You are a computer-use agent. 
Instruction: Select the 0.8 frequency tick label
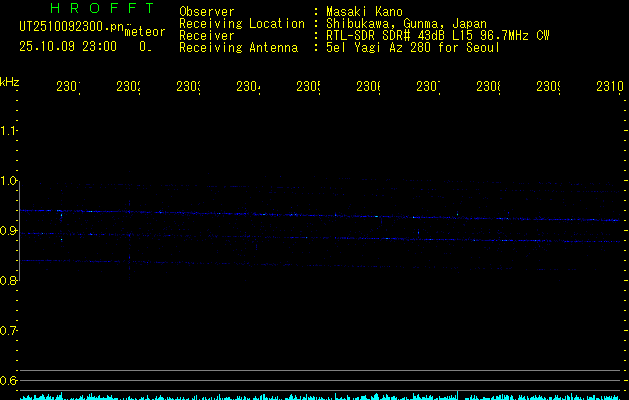[x=9, y=281]
